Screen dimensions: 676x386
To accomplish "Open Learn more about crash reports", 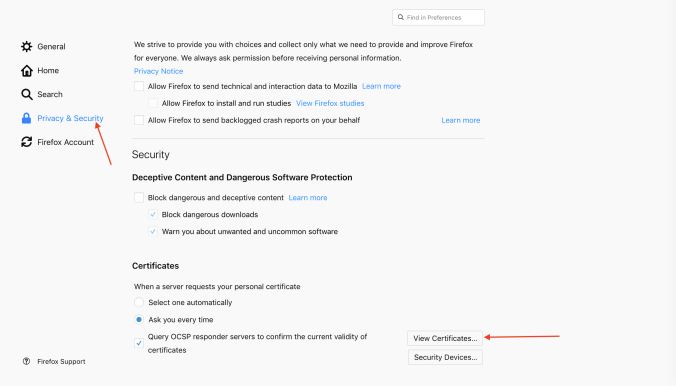I will point(461,120).
